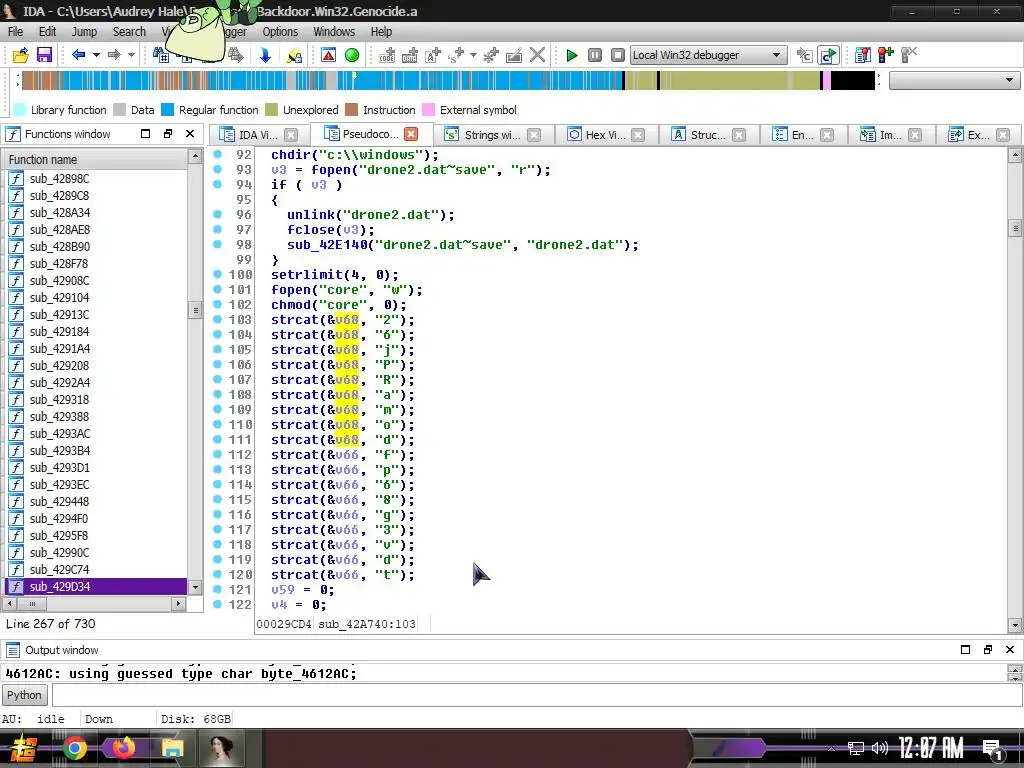Image resolution: width=1024 pixels, height=768 pixels.
Task: Open the File menu
Action: click(15, 31)
